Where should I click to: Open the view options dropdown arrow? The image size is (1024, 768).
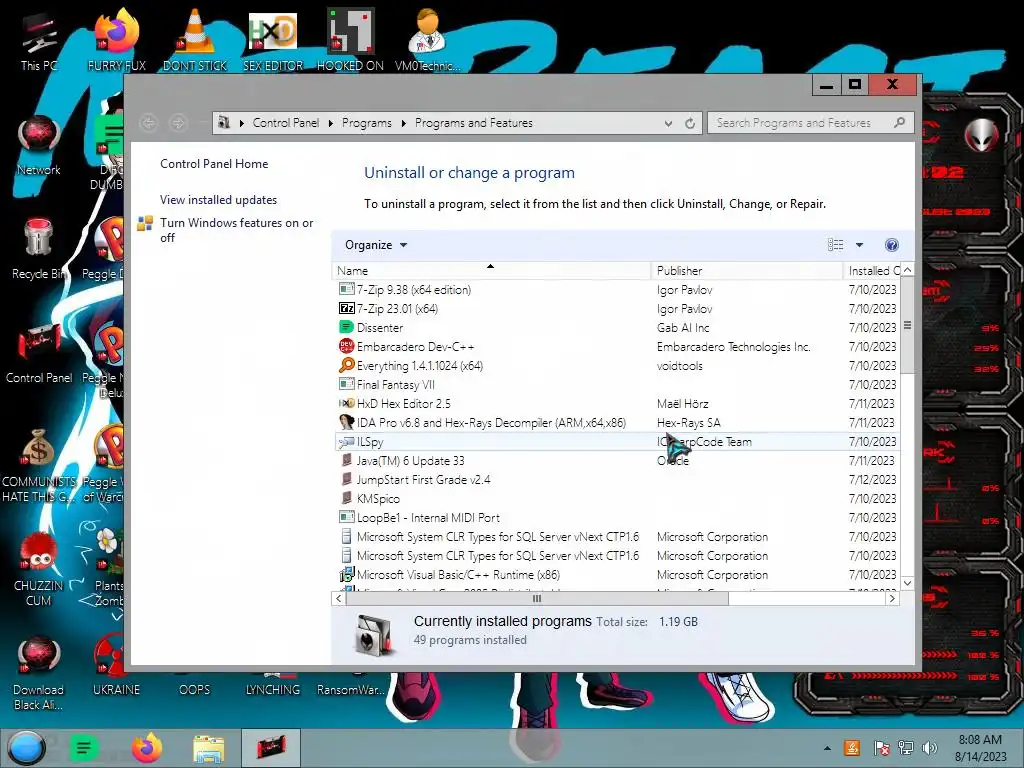point(859,245)
